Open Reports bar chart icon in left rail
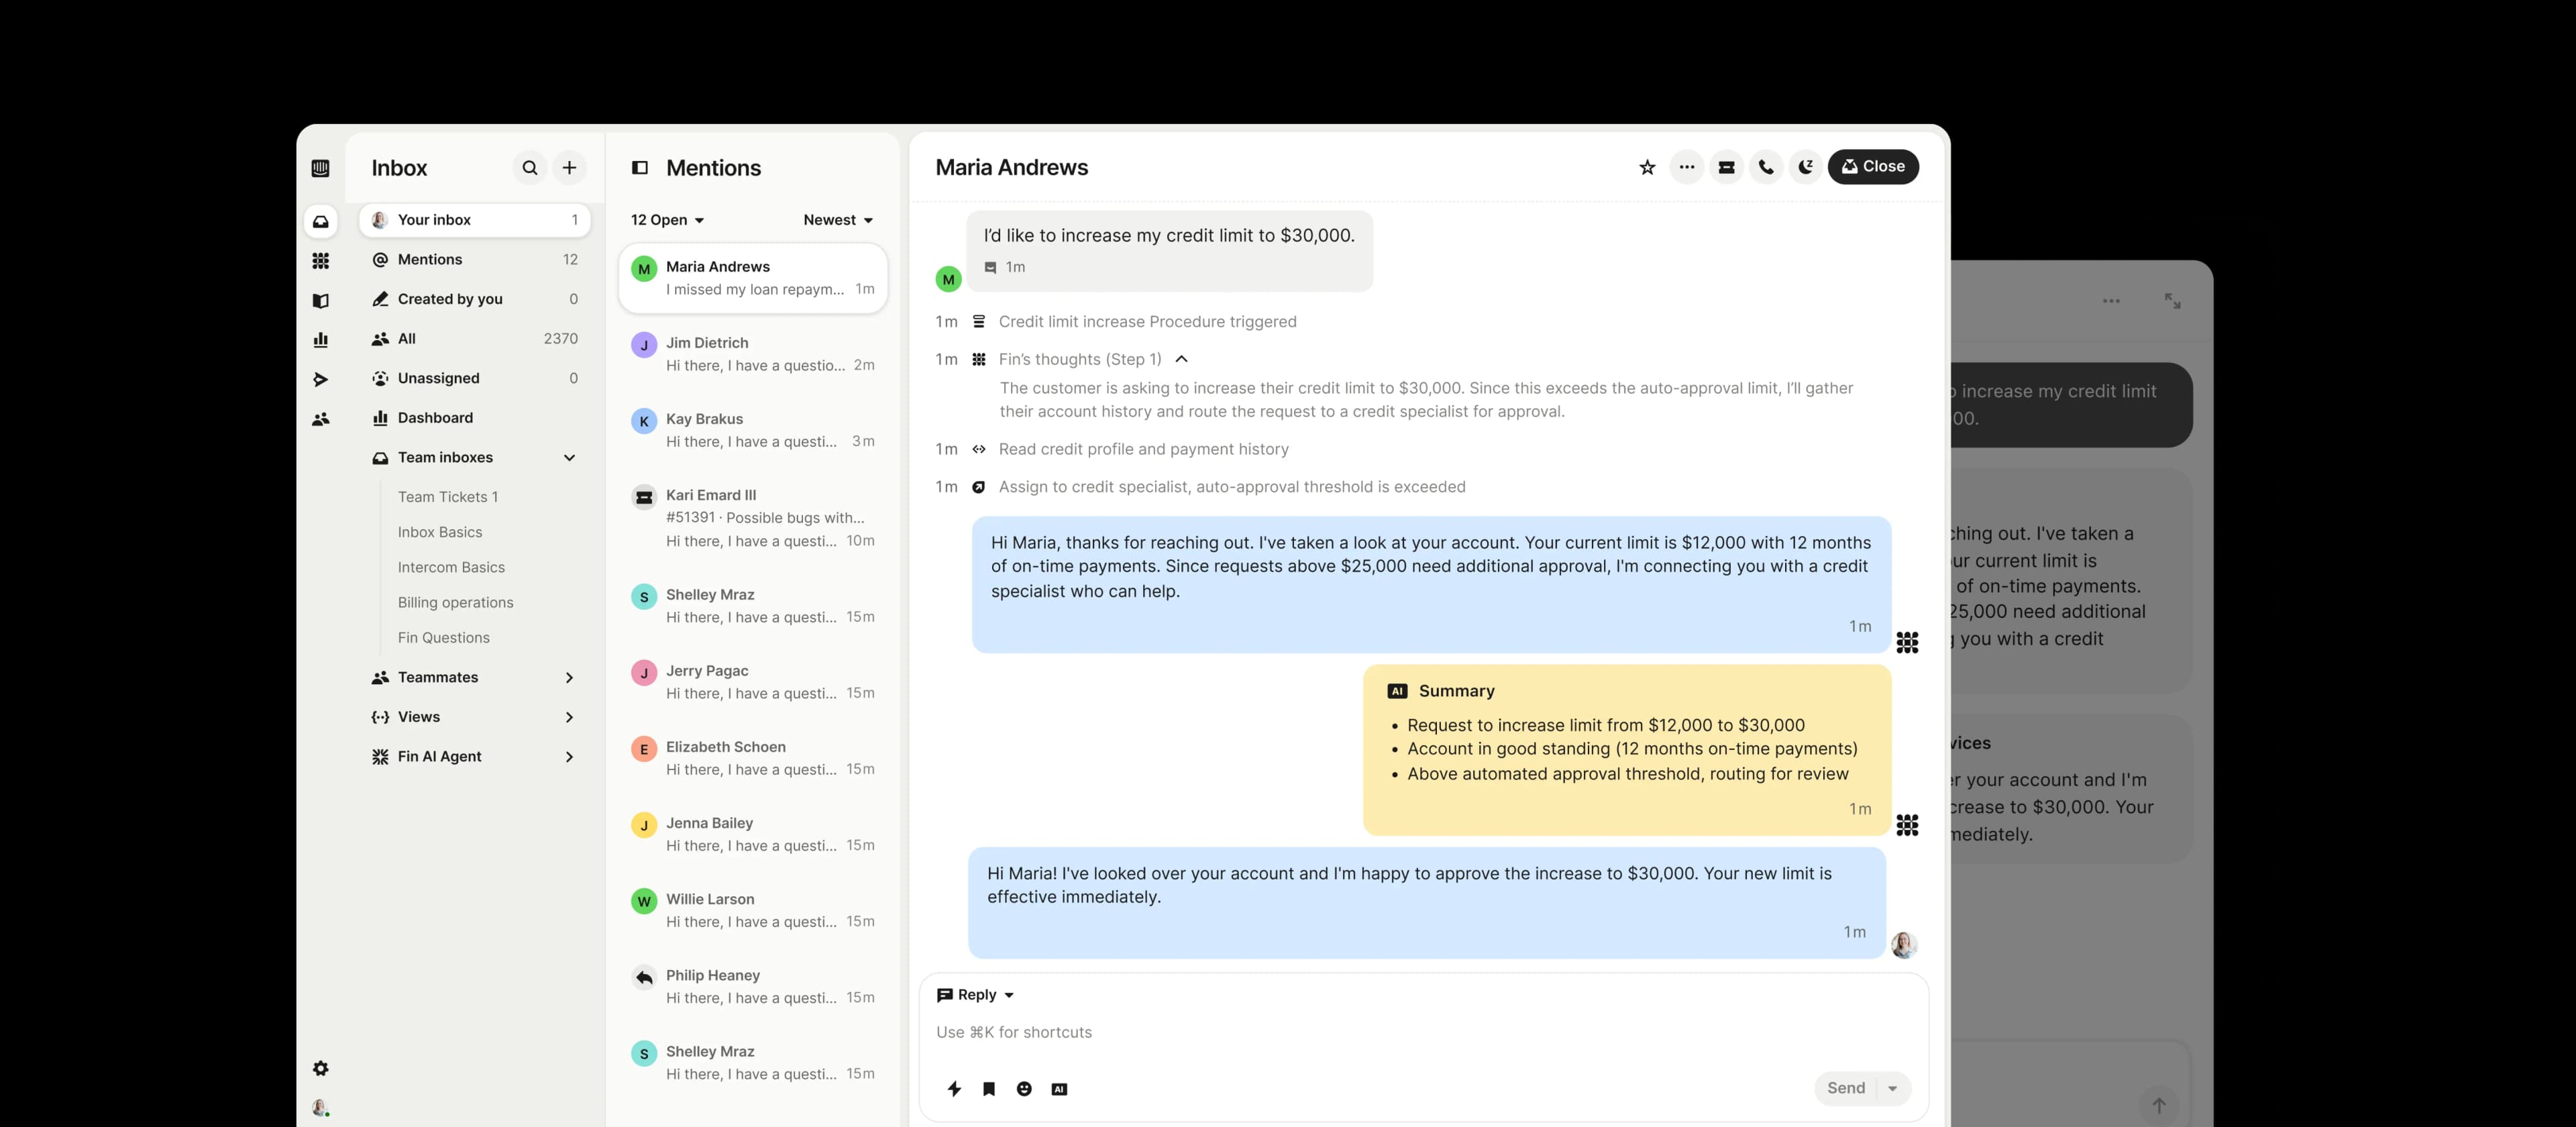Viewport: 2576px width, 1127px height. 320,340
